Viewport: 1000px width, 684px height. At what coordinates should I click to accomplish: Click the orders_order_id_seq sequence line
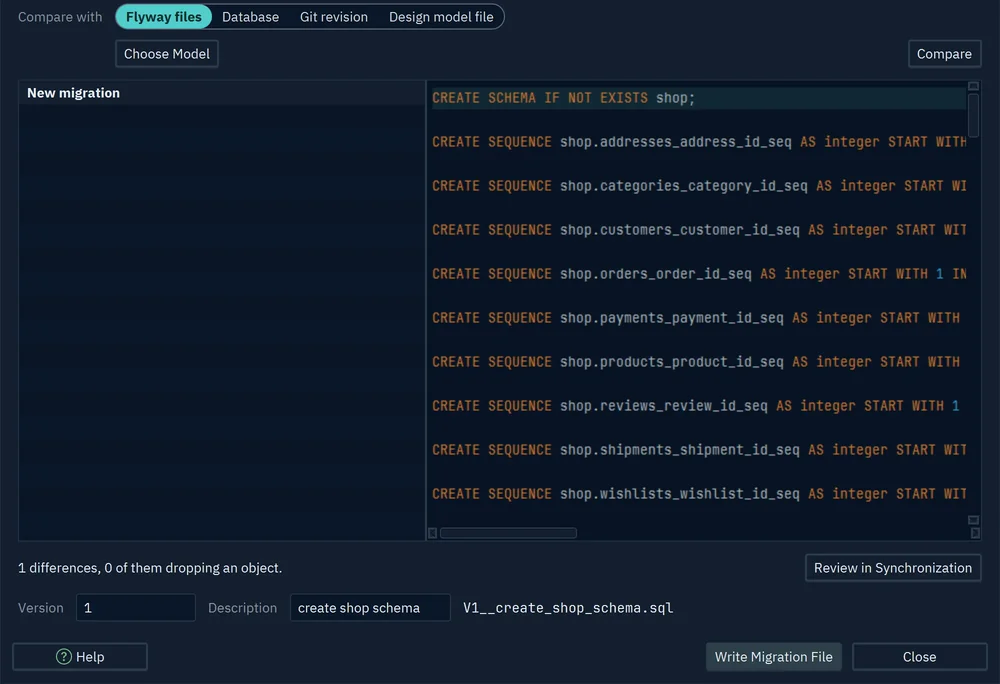point(699,273)
